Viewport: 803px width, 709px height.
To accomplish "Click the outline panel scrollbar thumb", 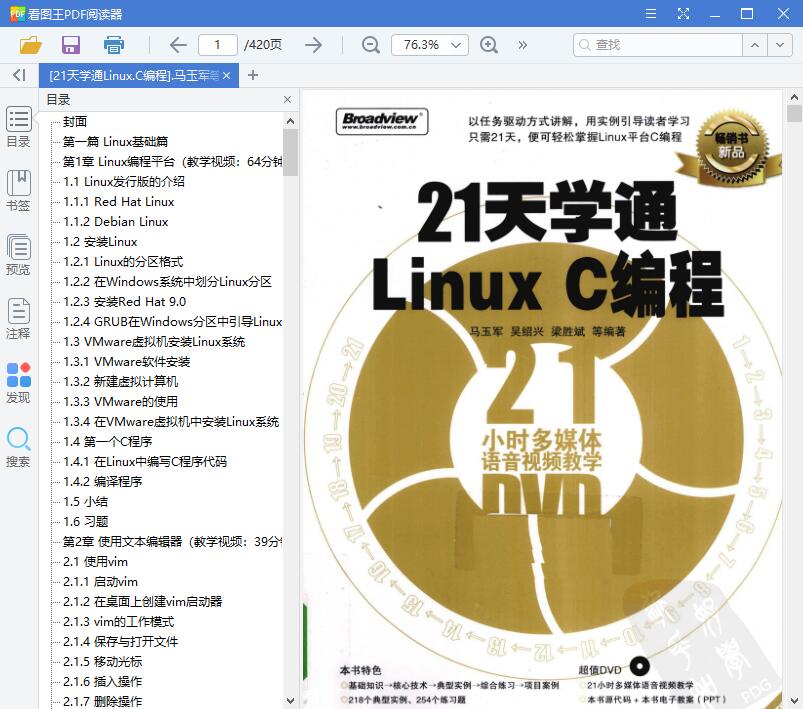I will (x=290, y=152).
